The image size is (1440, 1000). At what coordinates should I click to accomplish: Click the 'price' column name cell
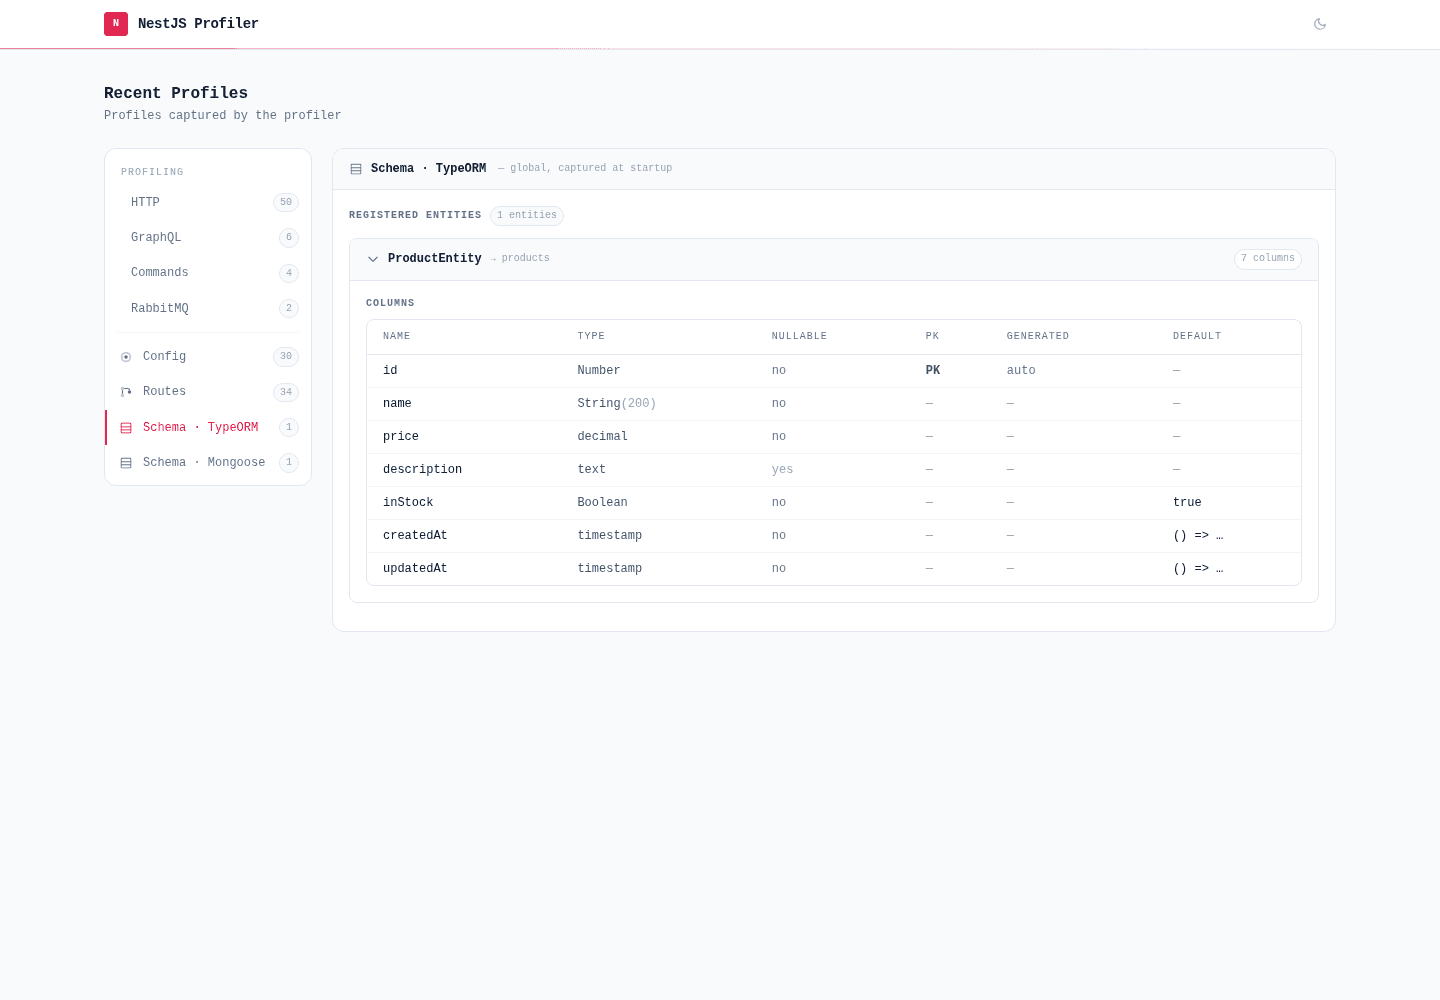(x=401, y=437)
